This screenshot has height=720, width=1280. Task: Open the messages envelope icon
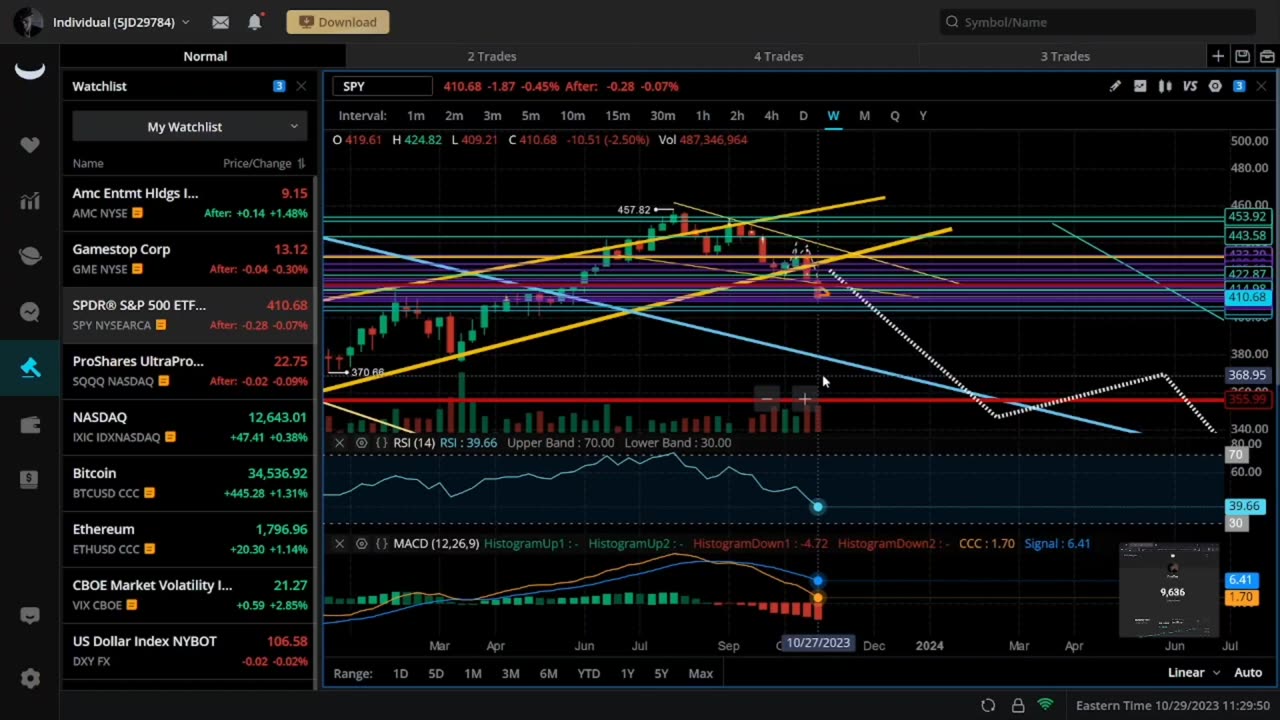221,22
